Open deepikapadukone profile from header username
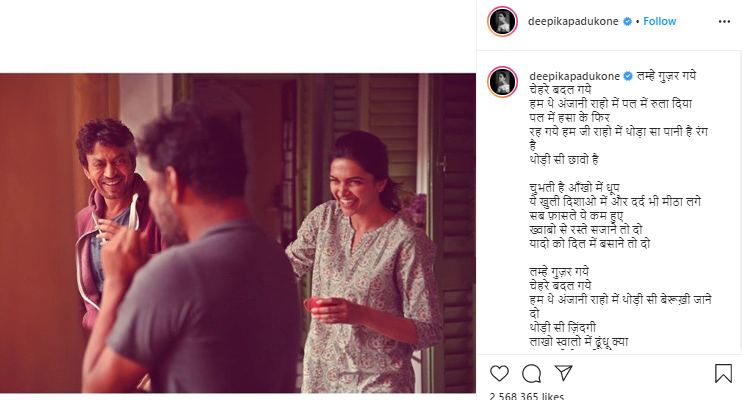This screenshot has width=742, height=400. point(573,21)
